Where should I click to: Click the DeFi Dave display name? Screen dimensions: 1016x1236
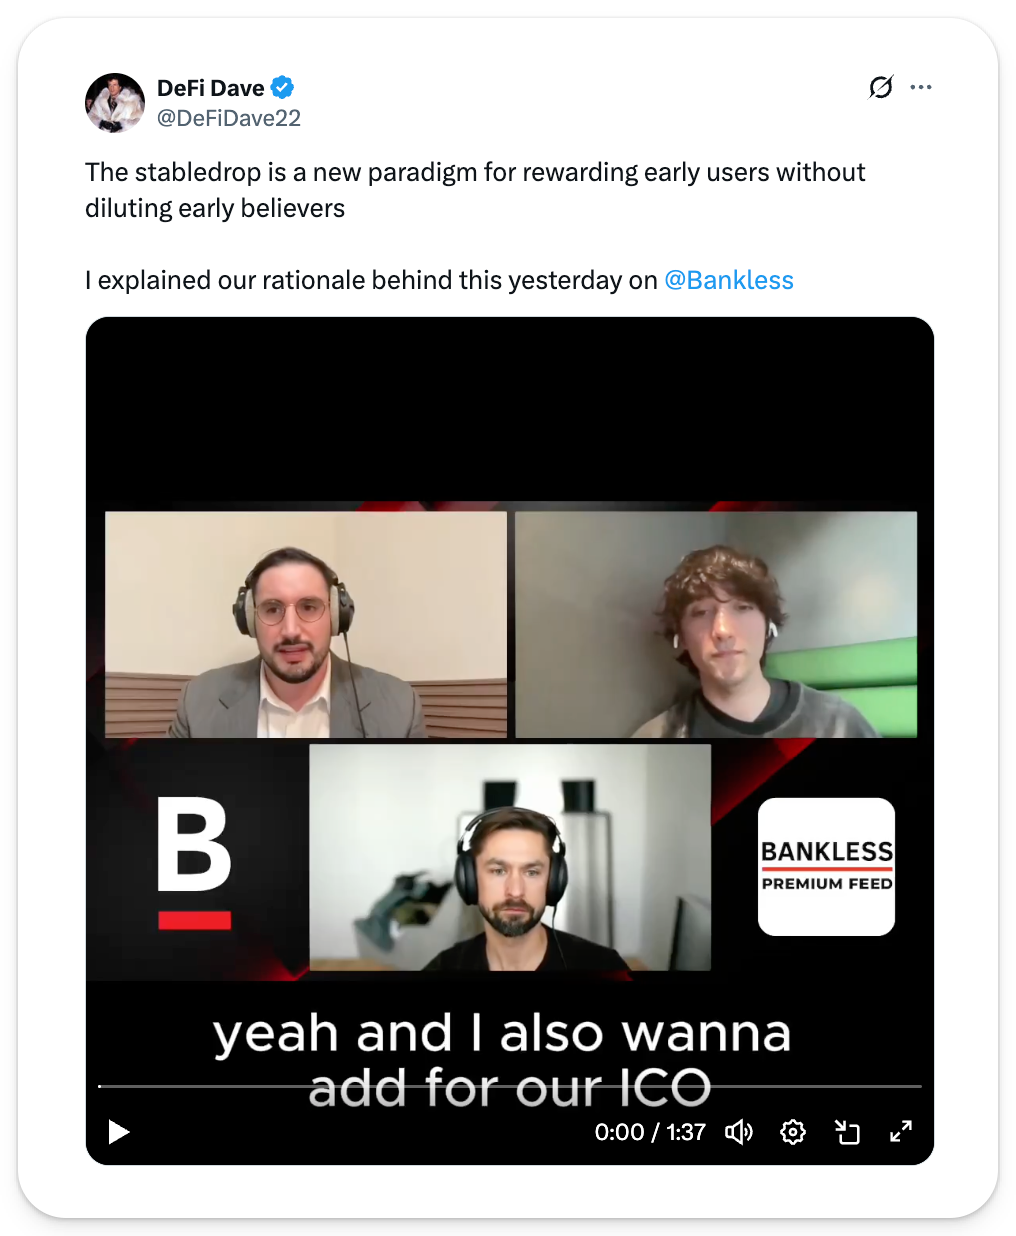point(211,88)
